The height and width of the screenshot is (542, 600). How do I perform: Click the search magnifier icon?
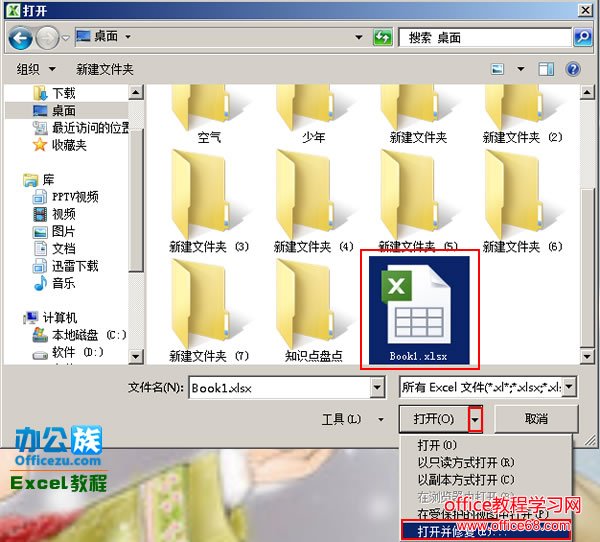click(583, 37)
